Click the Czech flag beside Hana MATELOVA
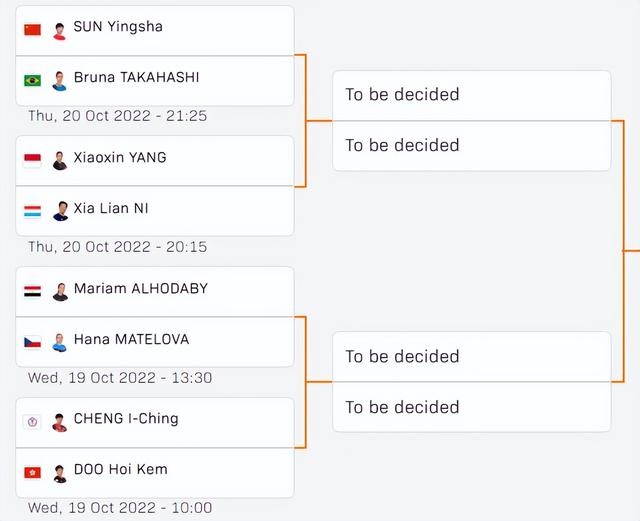The width and height of the screenshot is (640, 521). click(x=32, y=342)
